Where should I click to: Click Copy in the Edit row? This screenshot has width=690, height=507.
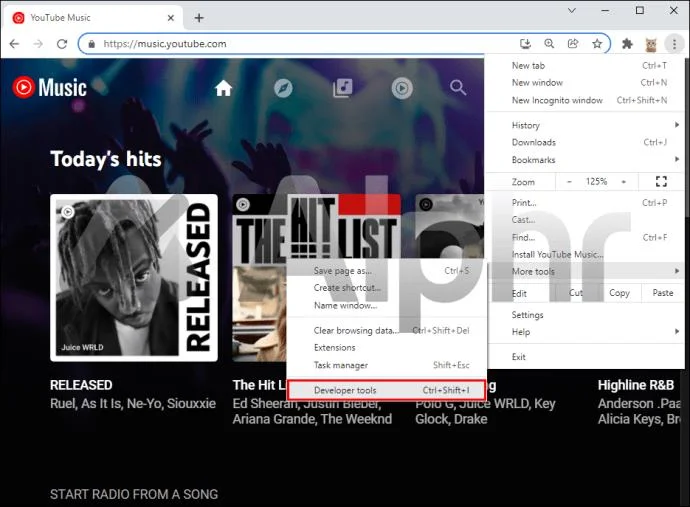tap(619, 293)
